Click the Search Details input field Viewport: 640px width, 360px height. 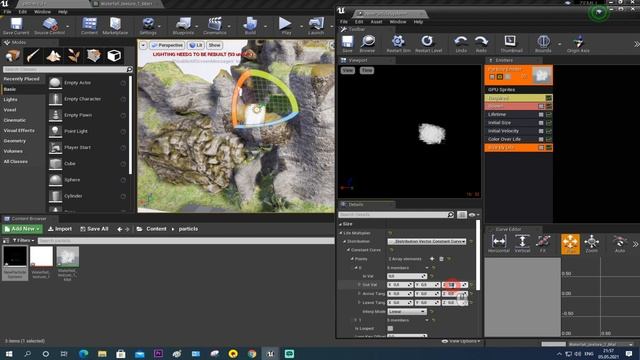tap(396, 215)
